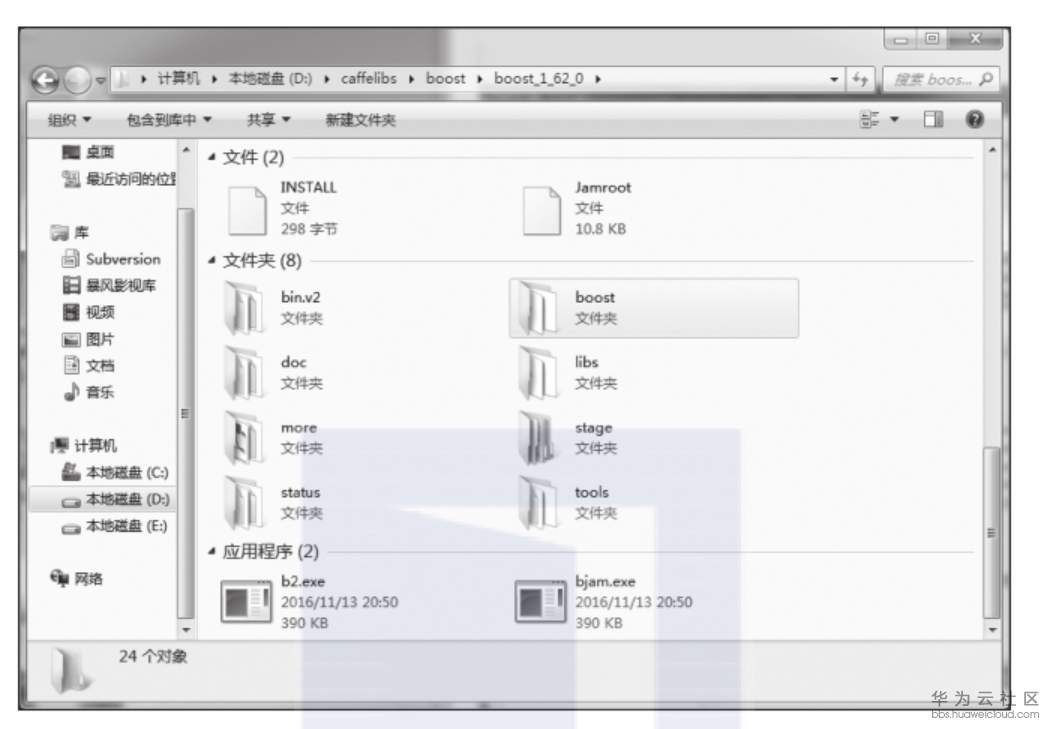
Task: Select caffelibs in the address breadcrumb
Action: pos(369,79)
